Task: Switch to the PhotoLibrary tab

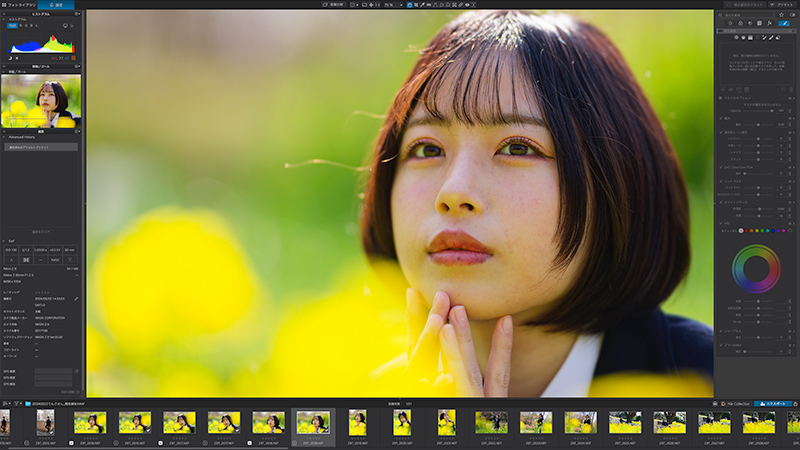Action: [18, 5]
